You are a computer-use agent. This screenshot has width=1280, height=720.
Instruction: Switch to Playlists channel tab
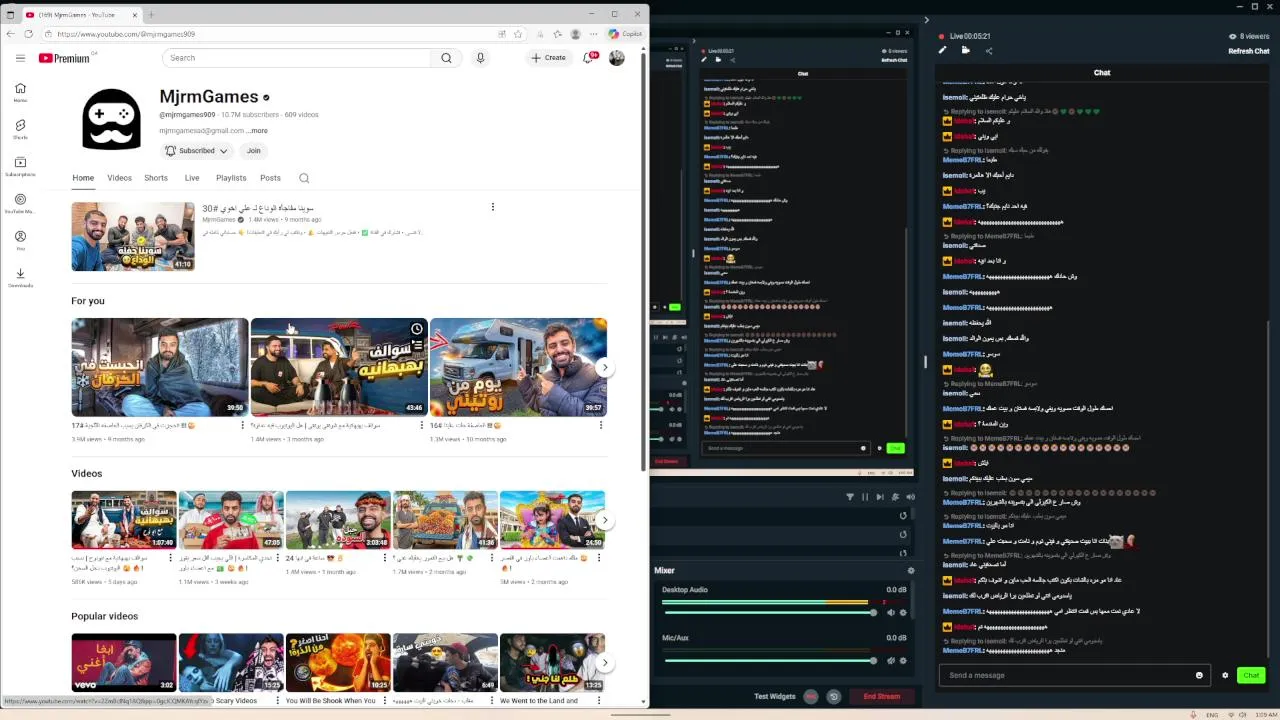[231, 178]
